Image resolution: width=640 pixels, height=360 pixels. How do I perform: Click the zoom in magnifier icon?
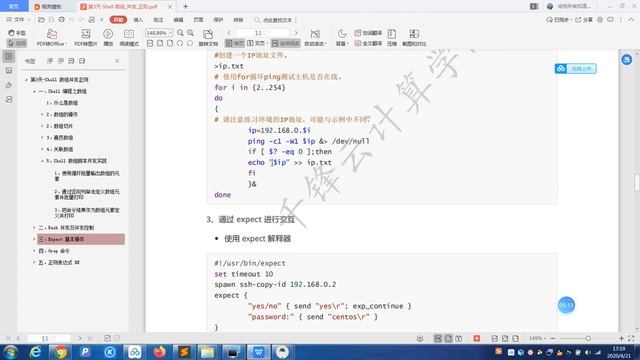click(191, 33)
